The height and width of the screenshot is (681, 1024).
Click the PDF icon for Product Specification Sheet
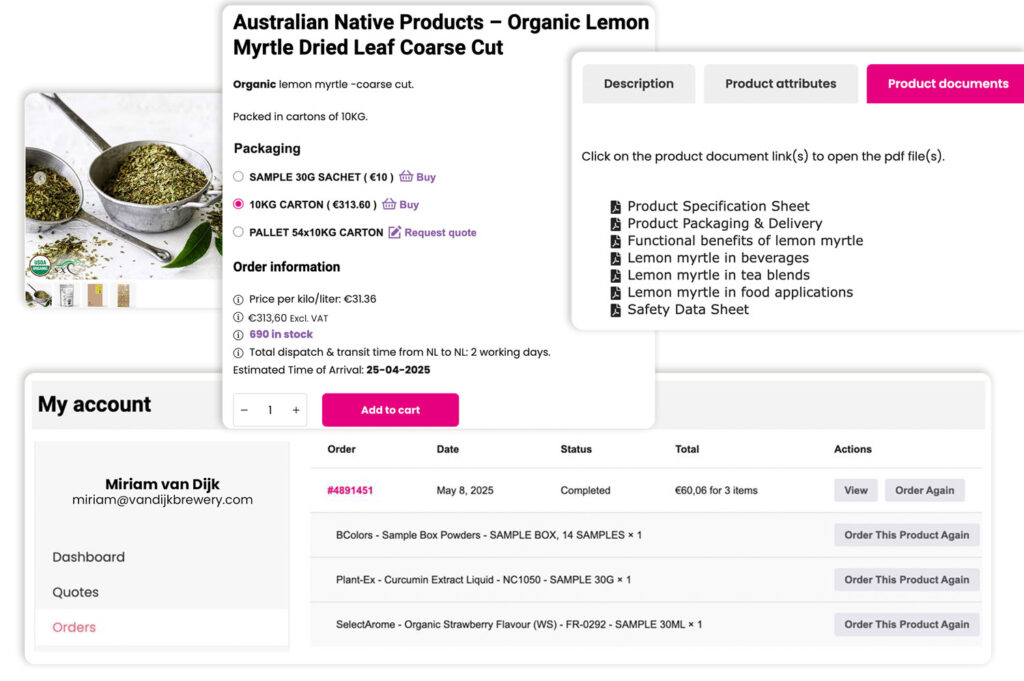pos(618,205)
